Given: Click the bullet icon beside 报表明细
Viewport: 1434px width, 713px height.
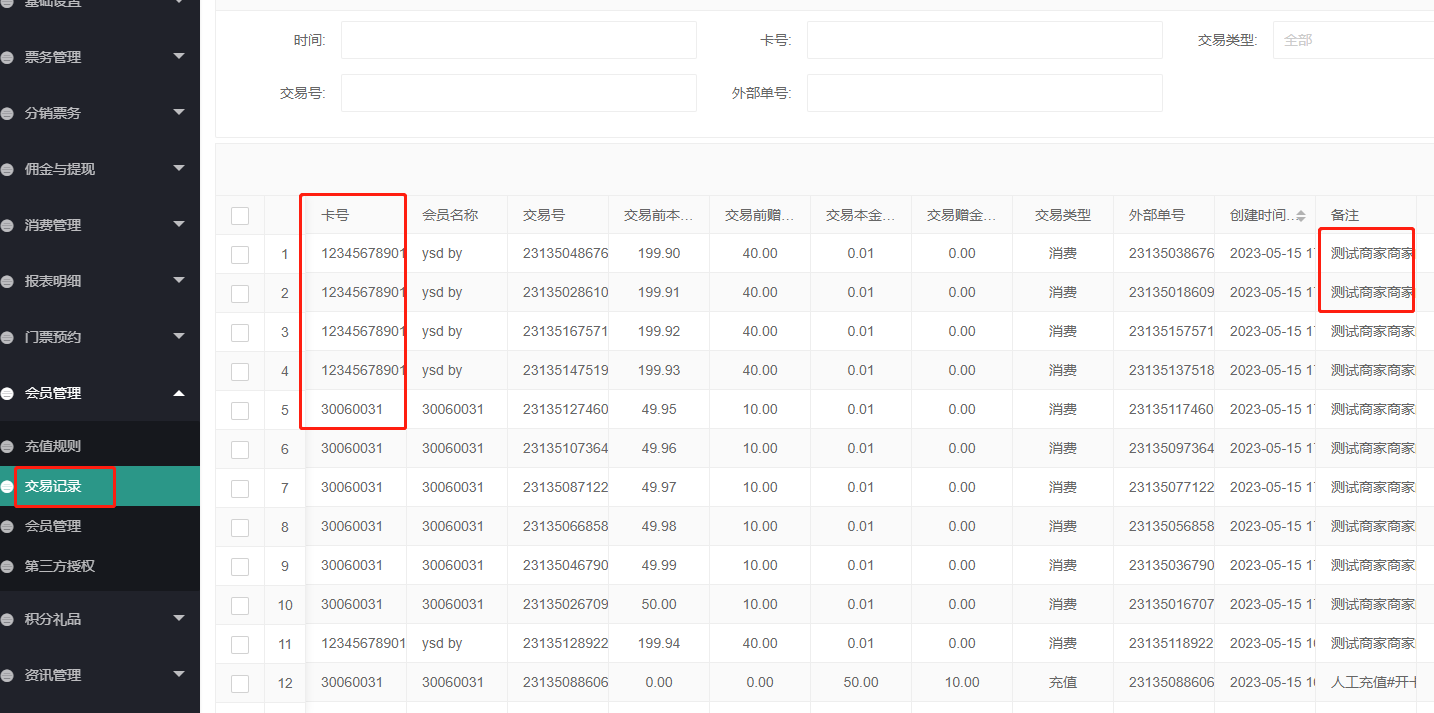Looking at the screenshot, I should [x=7, y=282].
